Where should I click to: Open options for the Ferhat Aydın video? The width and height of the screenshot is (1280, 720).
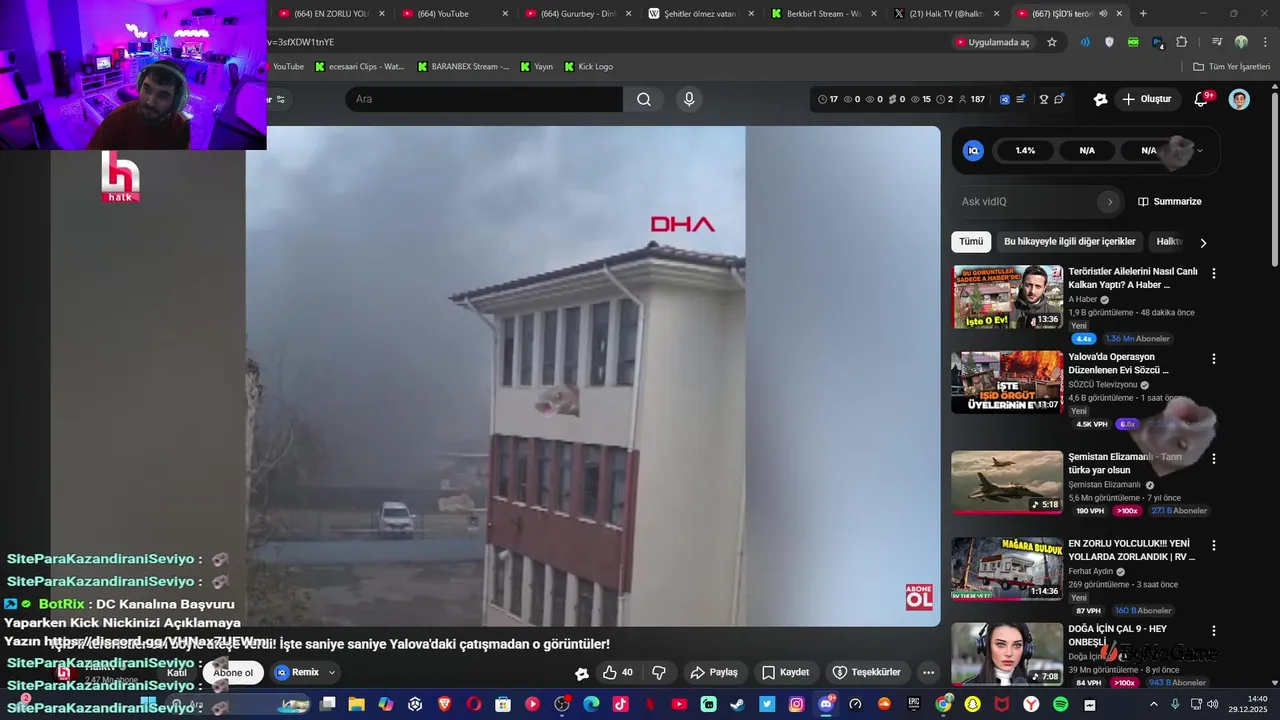pyautogui.click(x=1214, y=545)
